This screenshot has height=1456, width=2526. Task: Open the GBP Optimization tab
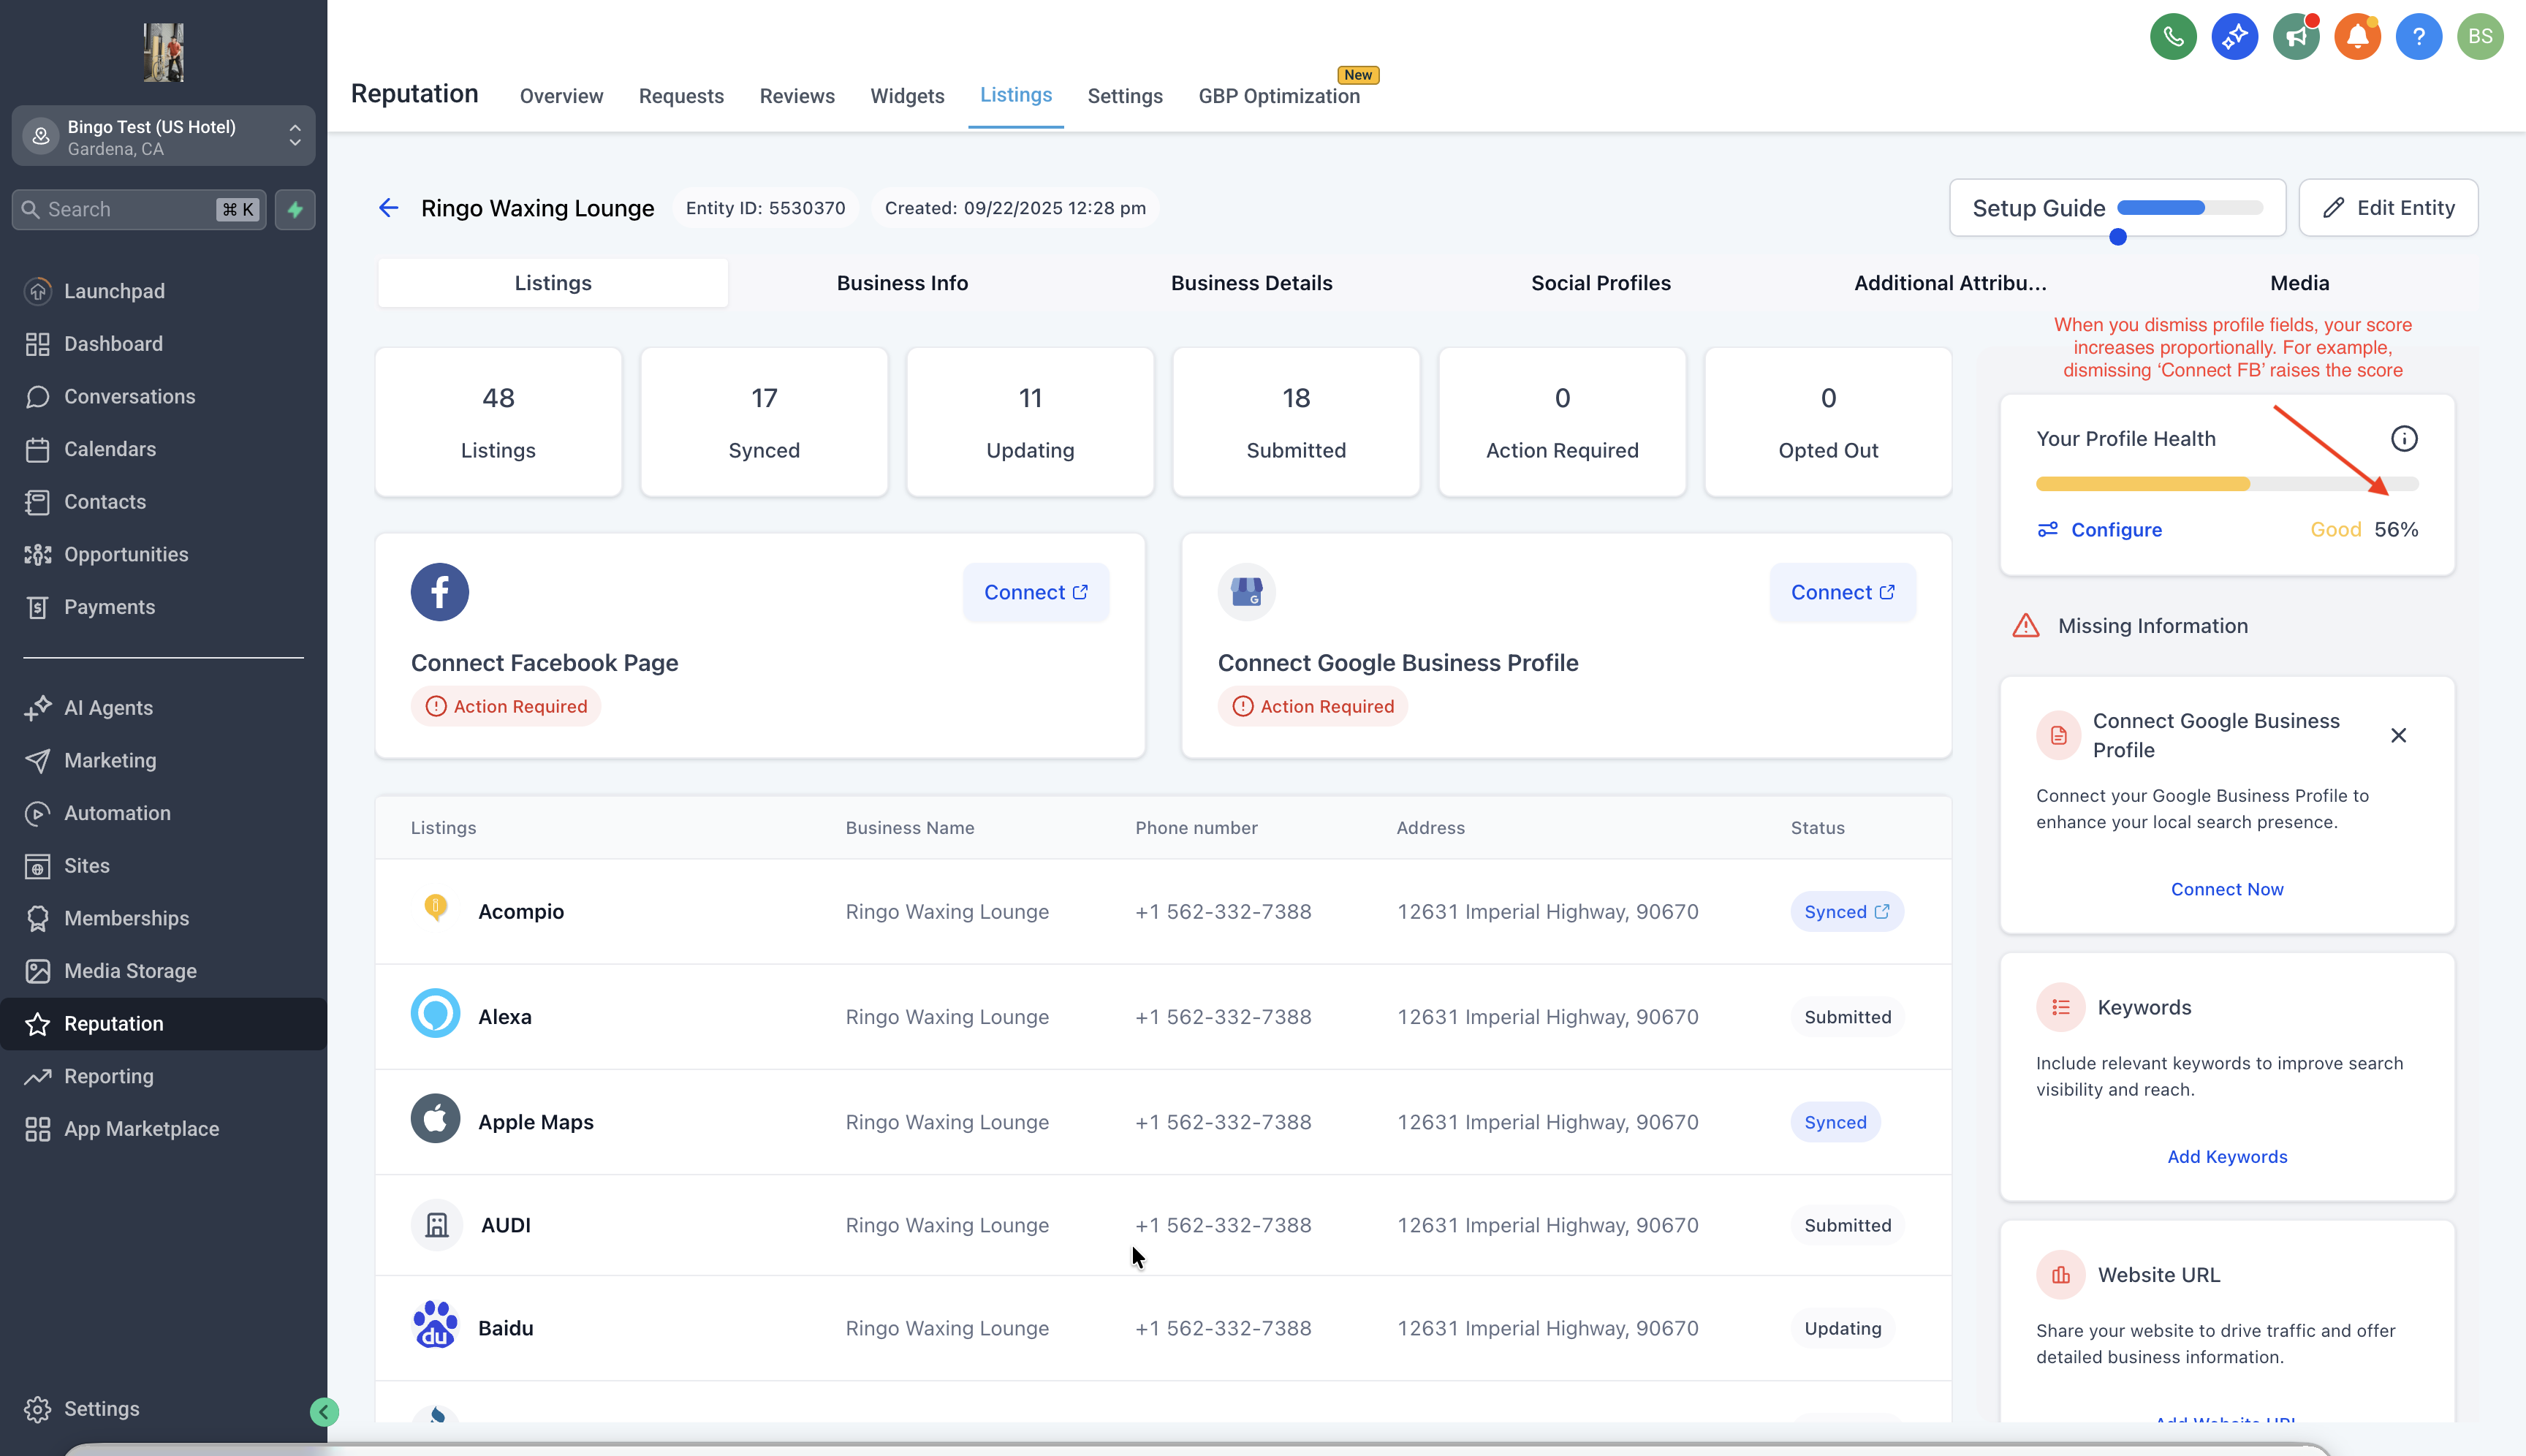[x=1278, y=96]
